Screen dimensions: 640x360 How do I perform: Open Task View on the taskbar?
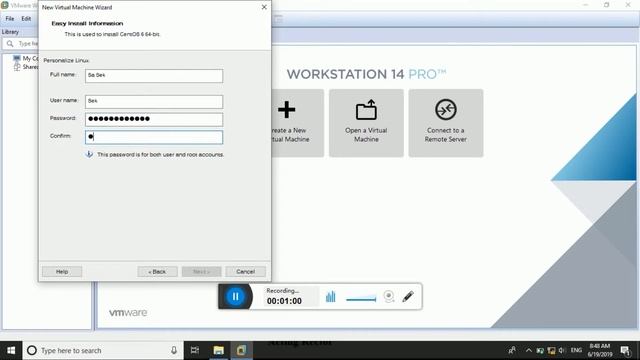point(195,350)
